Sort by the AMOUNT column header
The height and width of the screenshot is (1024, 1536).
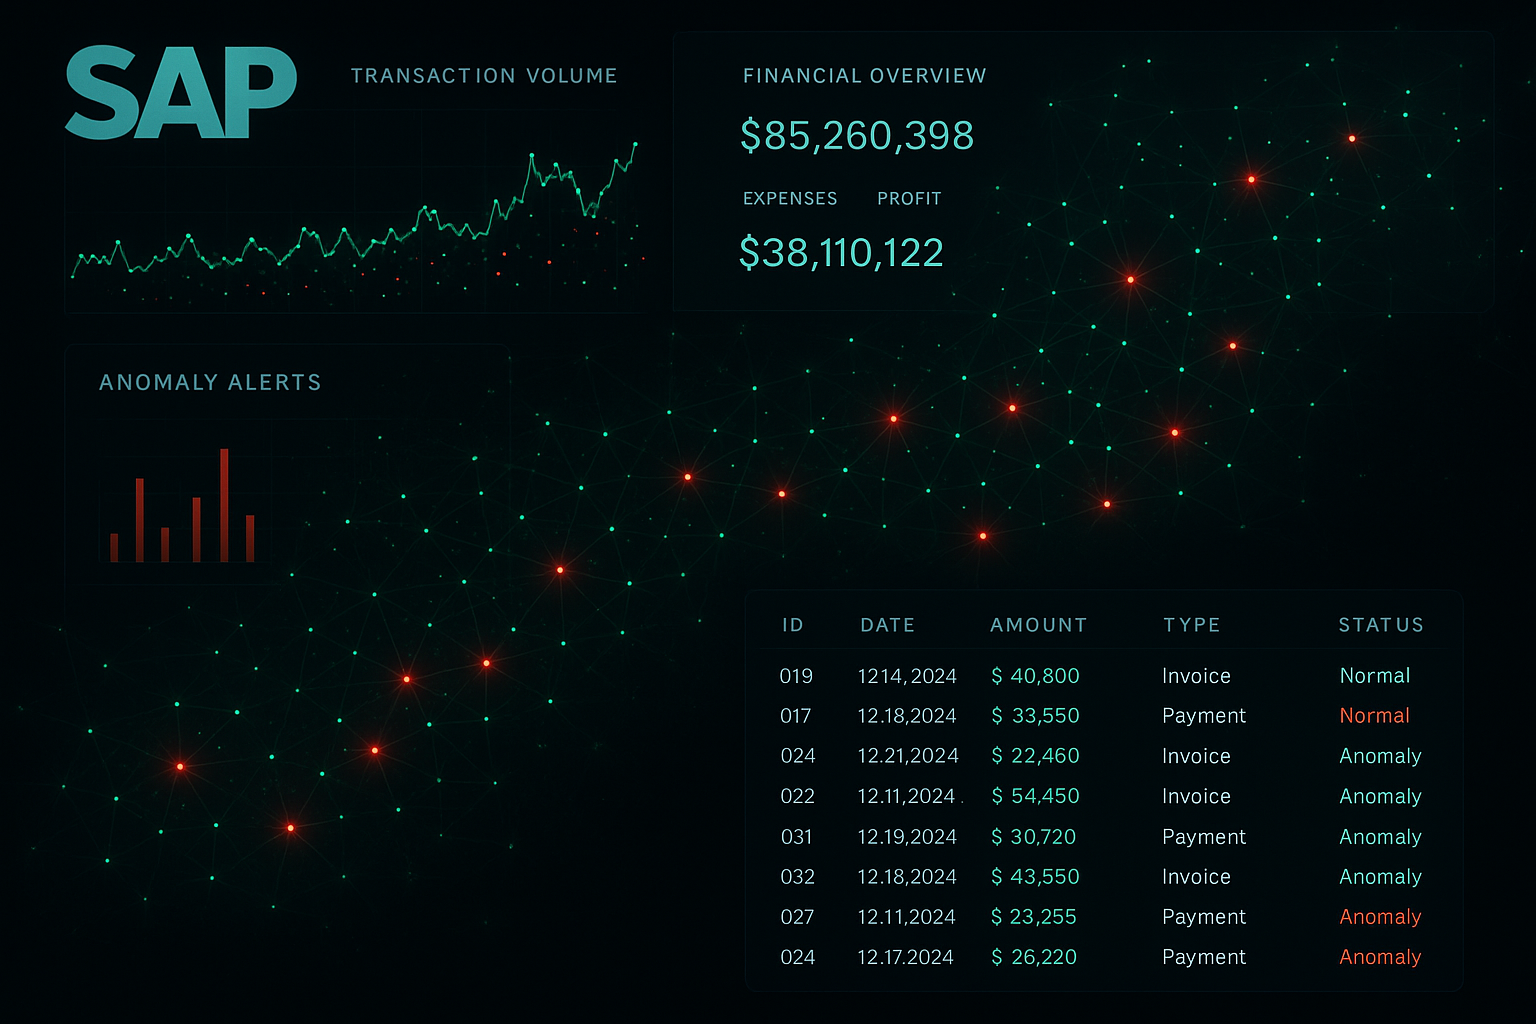tap(1038, 625)
